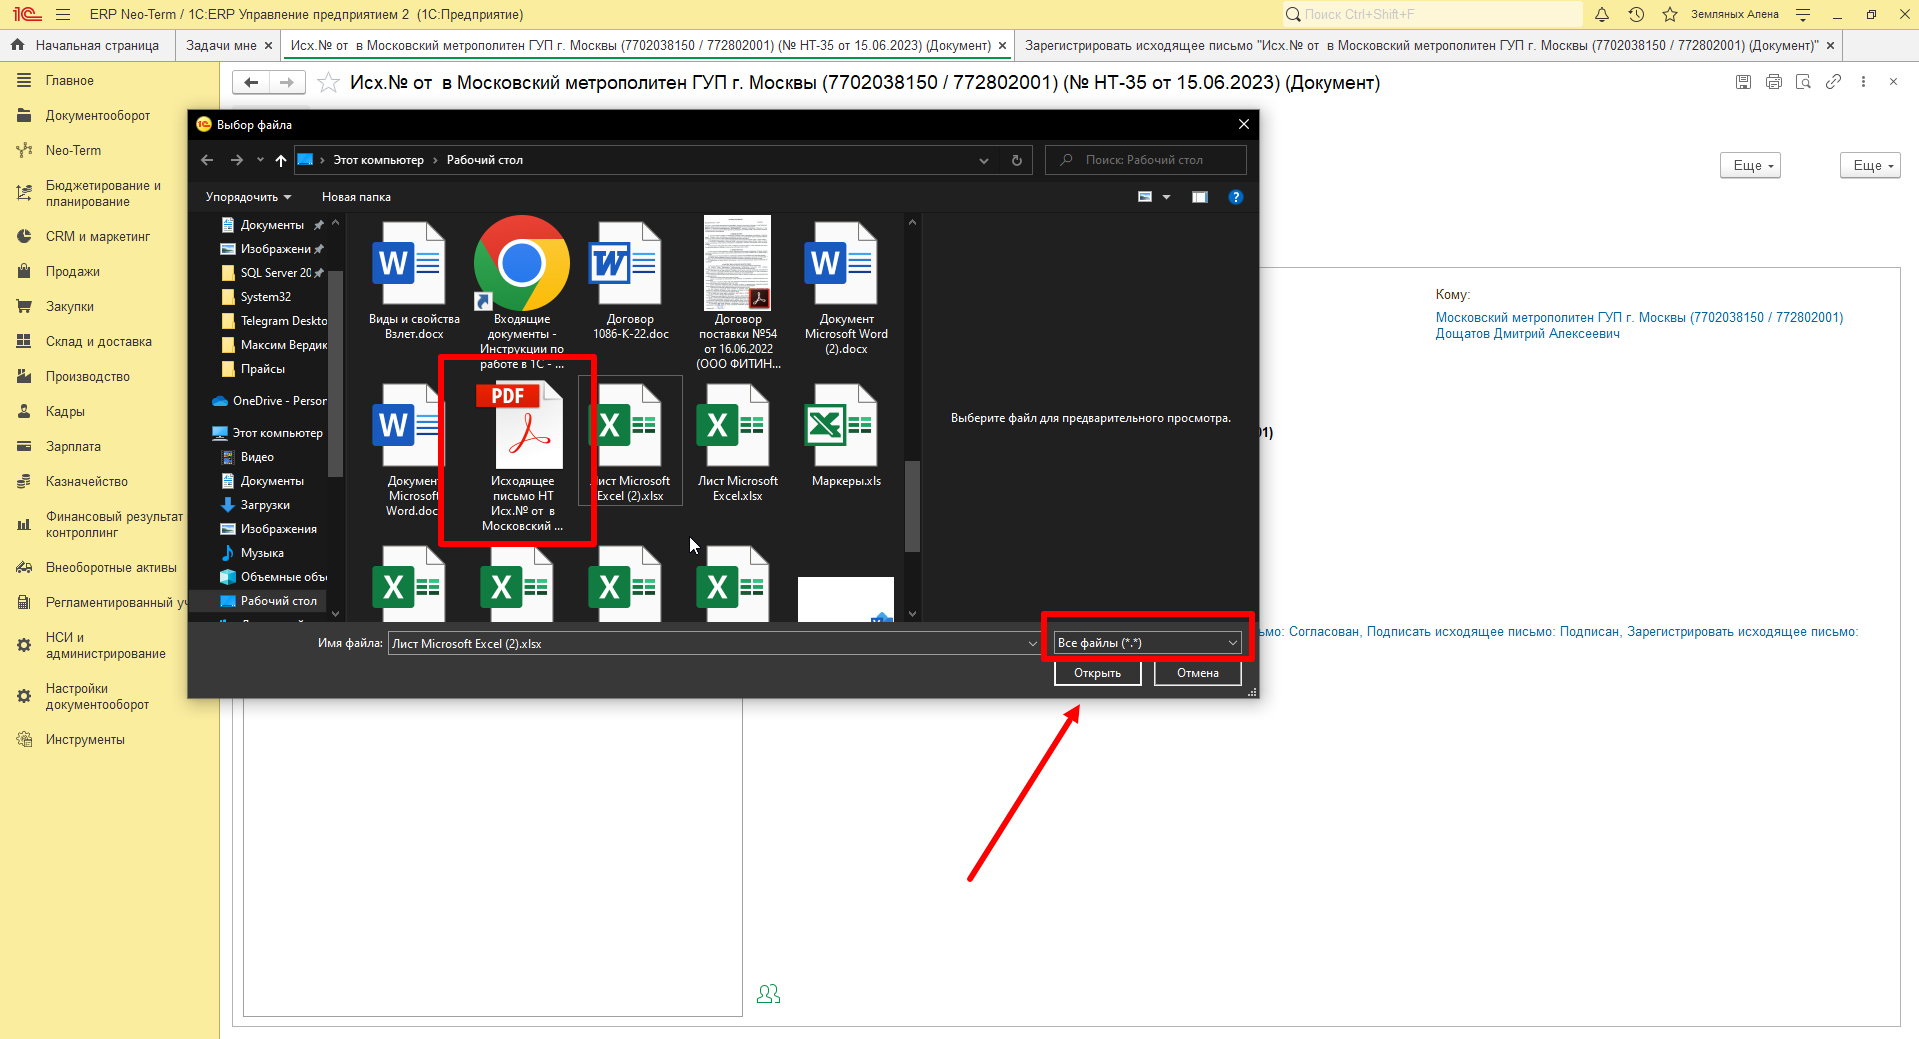This screenshot has width=1919, height=1039.
Task: Open the notifications bell icon
Action: pos(1602,14)
